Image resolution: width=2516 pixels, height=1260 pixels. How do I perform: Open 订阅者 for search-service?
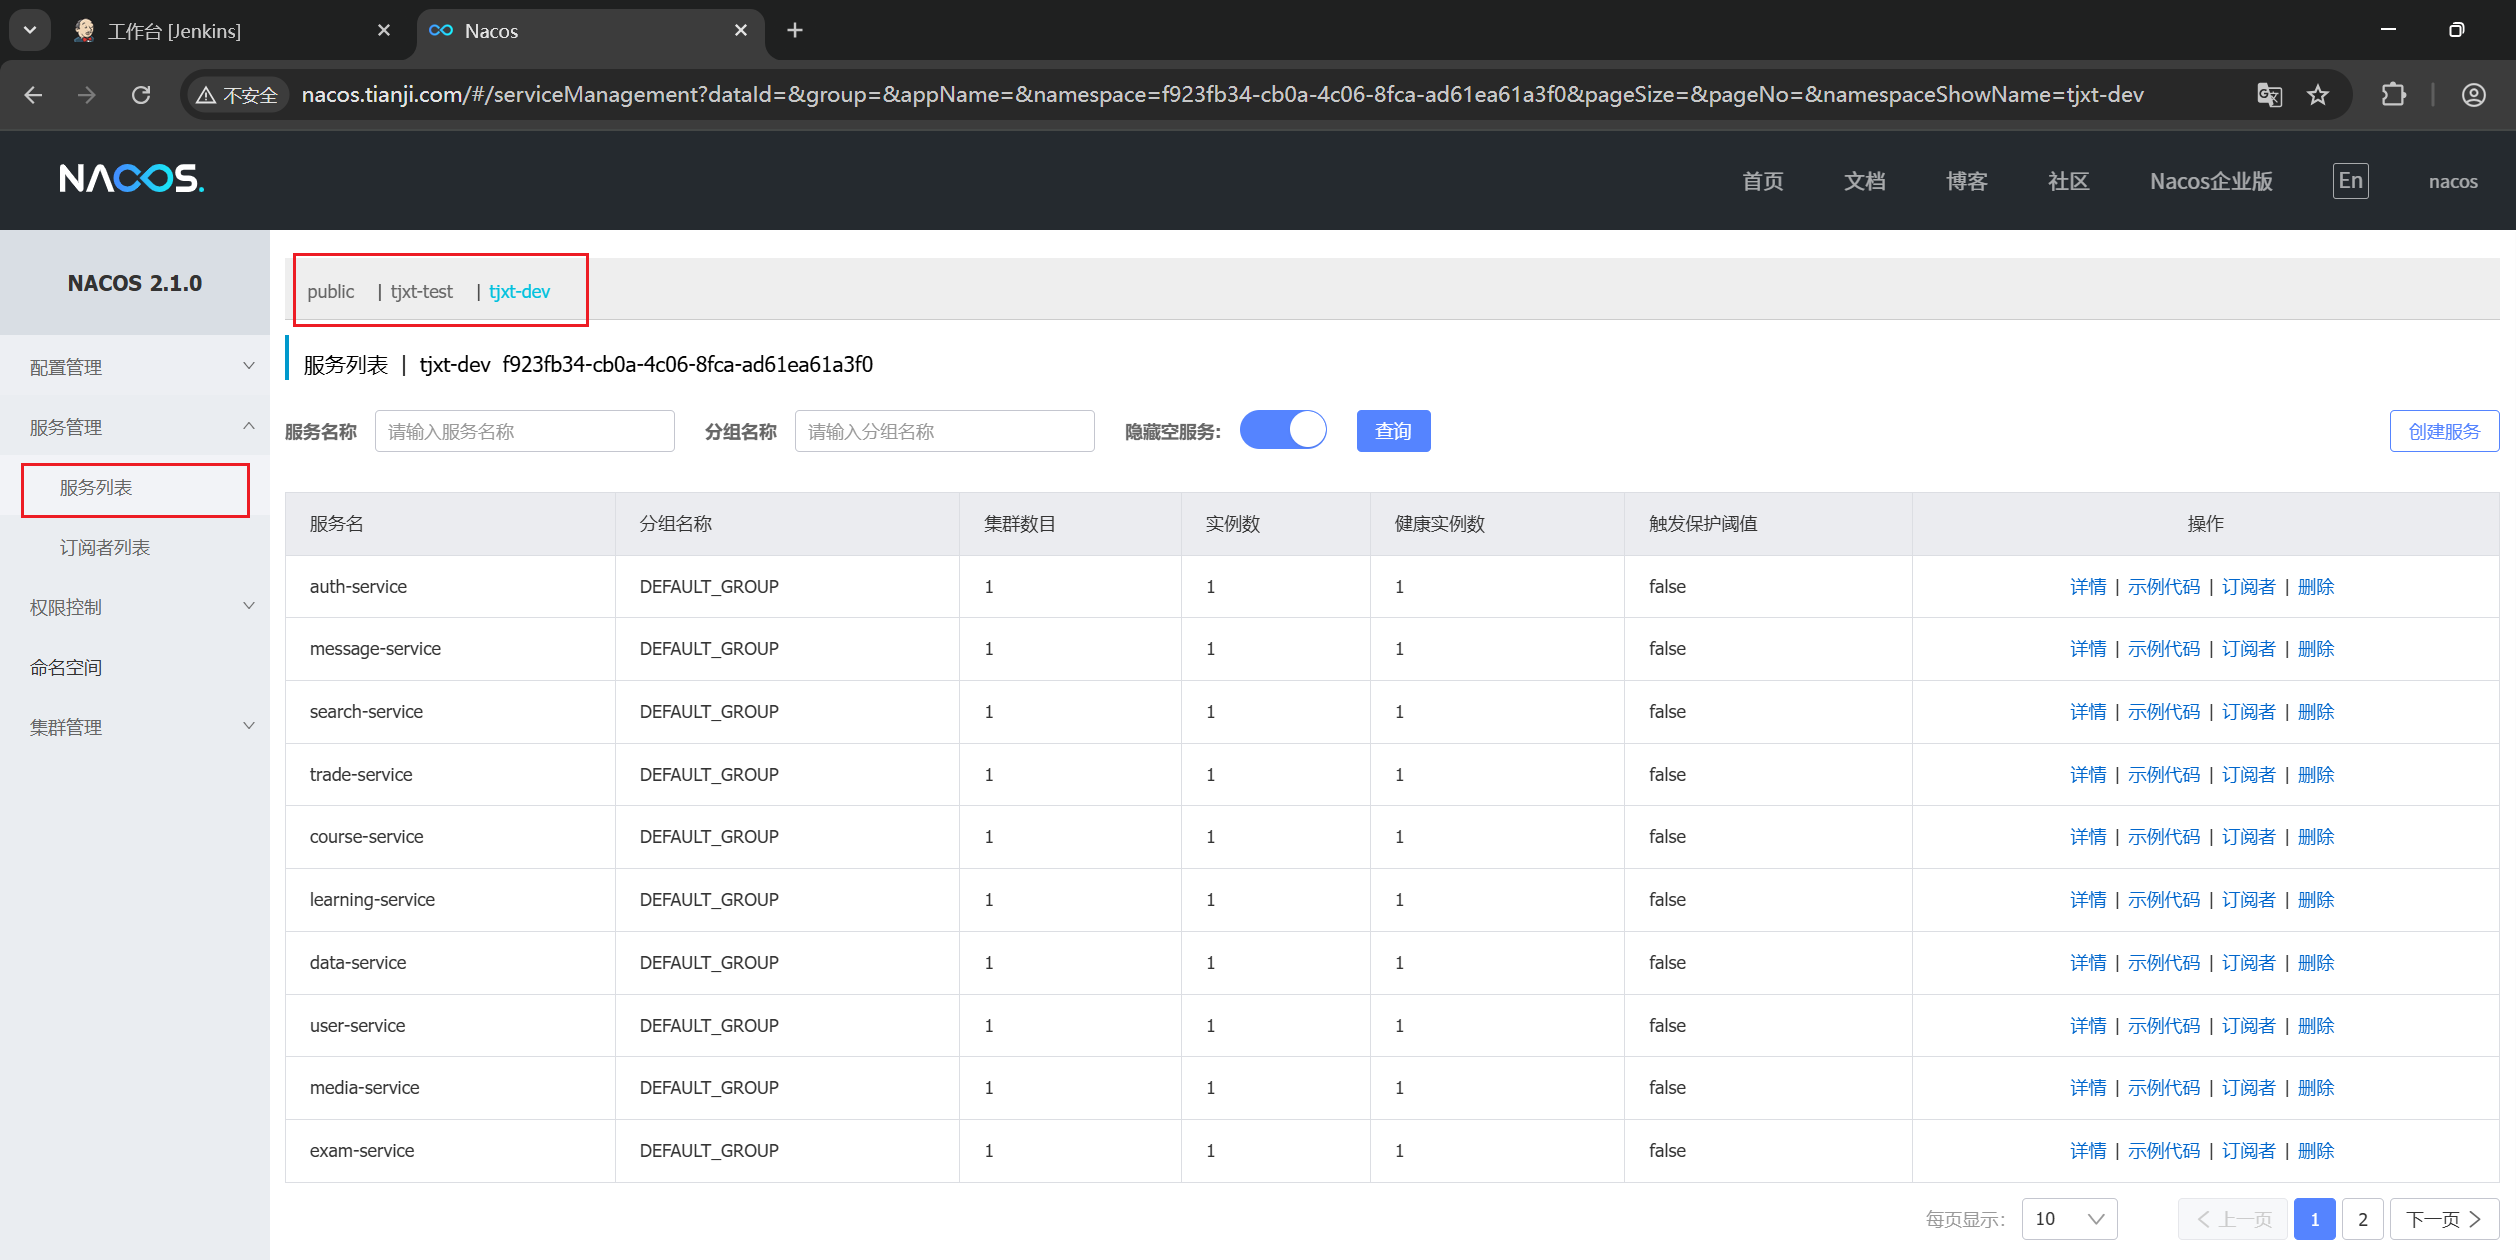(x=2248, y=712)
